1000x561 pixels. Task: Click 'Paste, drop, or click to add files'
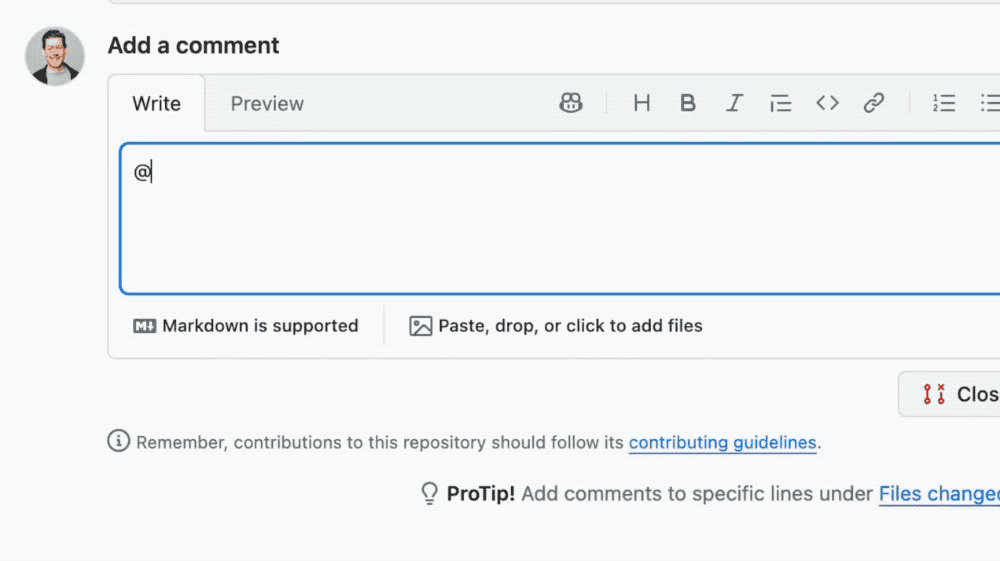click(570, 326)
